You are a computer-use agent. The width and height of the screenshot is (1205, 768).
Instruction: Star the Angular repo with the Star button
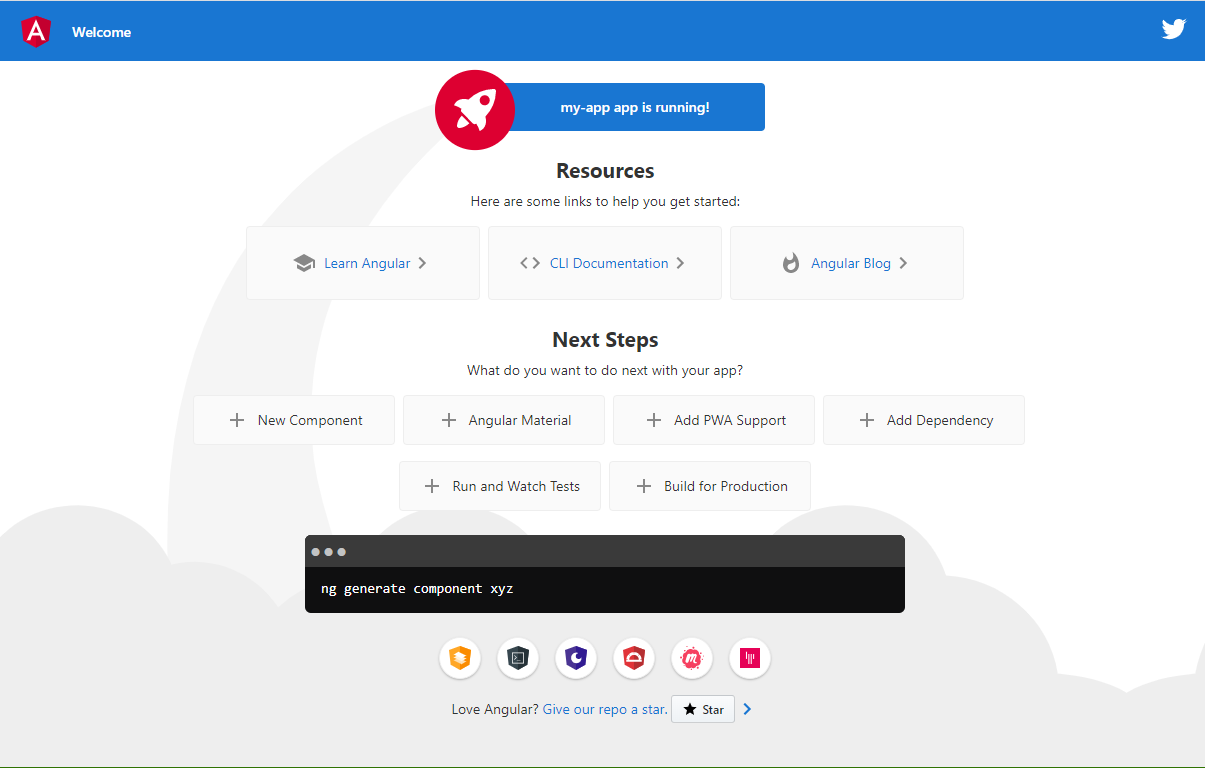click(x=703, y=709)
